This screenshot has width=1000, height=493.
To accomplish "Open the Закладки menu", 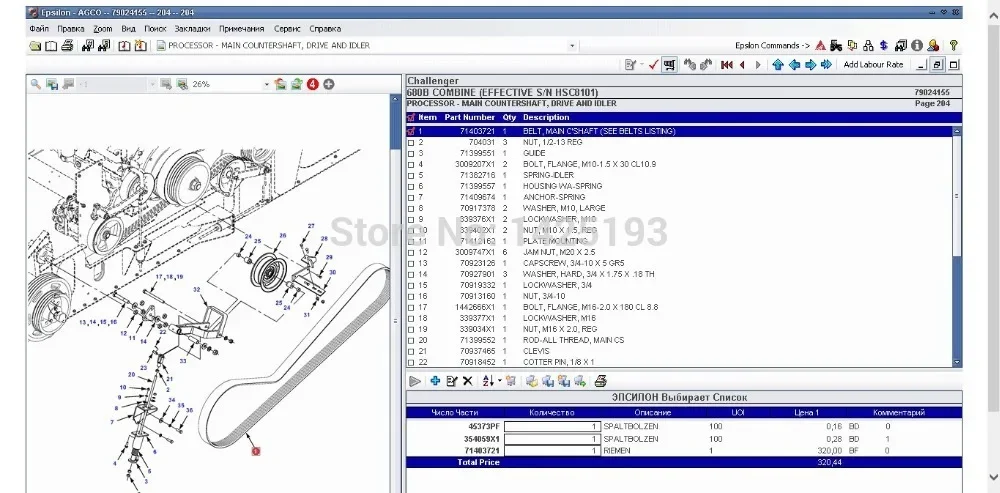I will coord(193,29).
